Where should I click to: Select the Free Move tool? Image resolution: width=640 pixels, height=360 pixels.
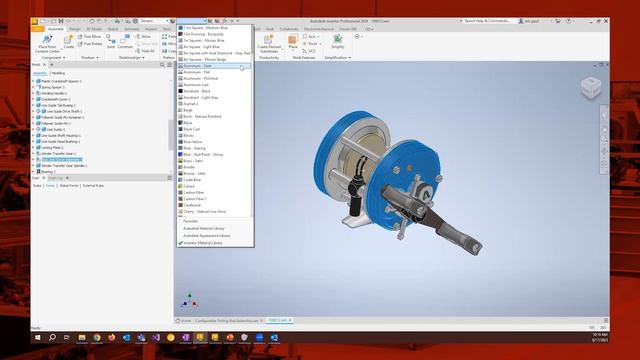90,37
